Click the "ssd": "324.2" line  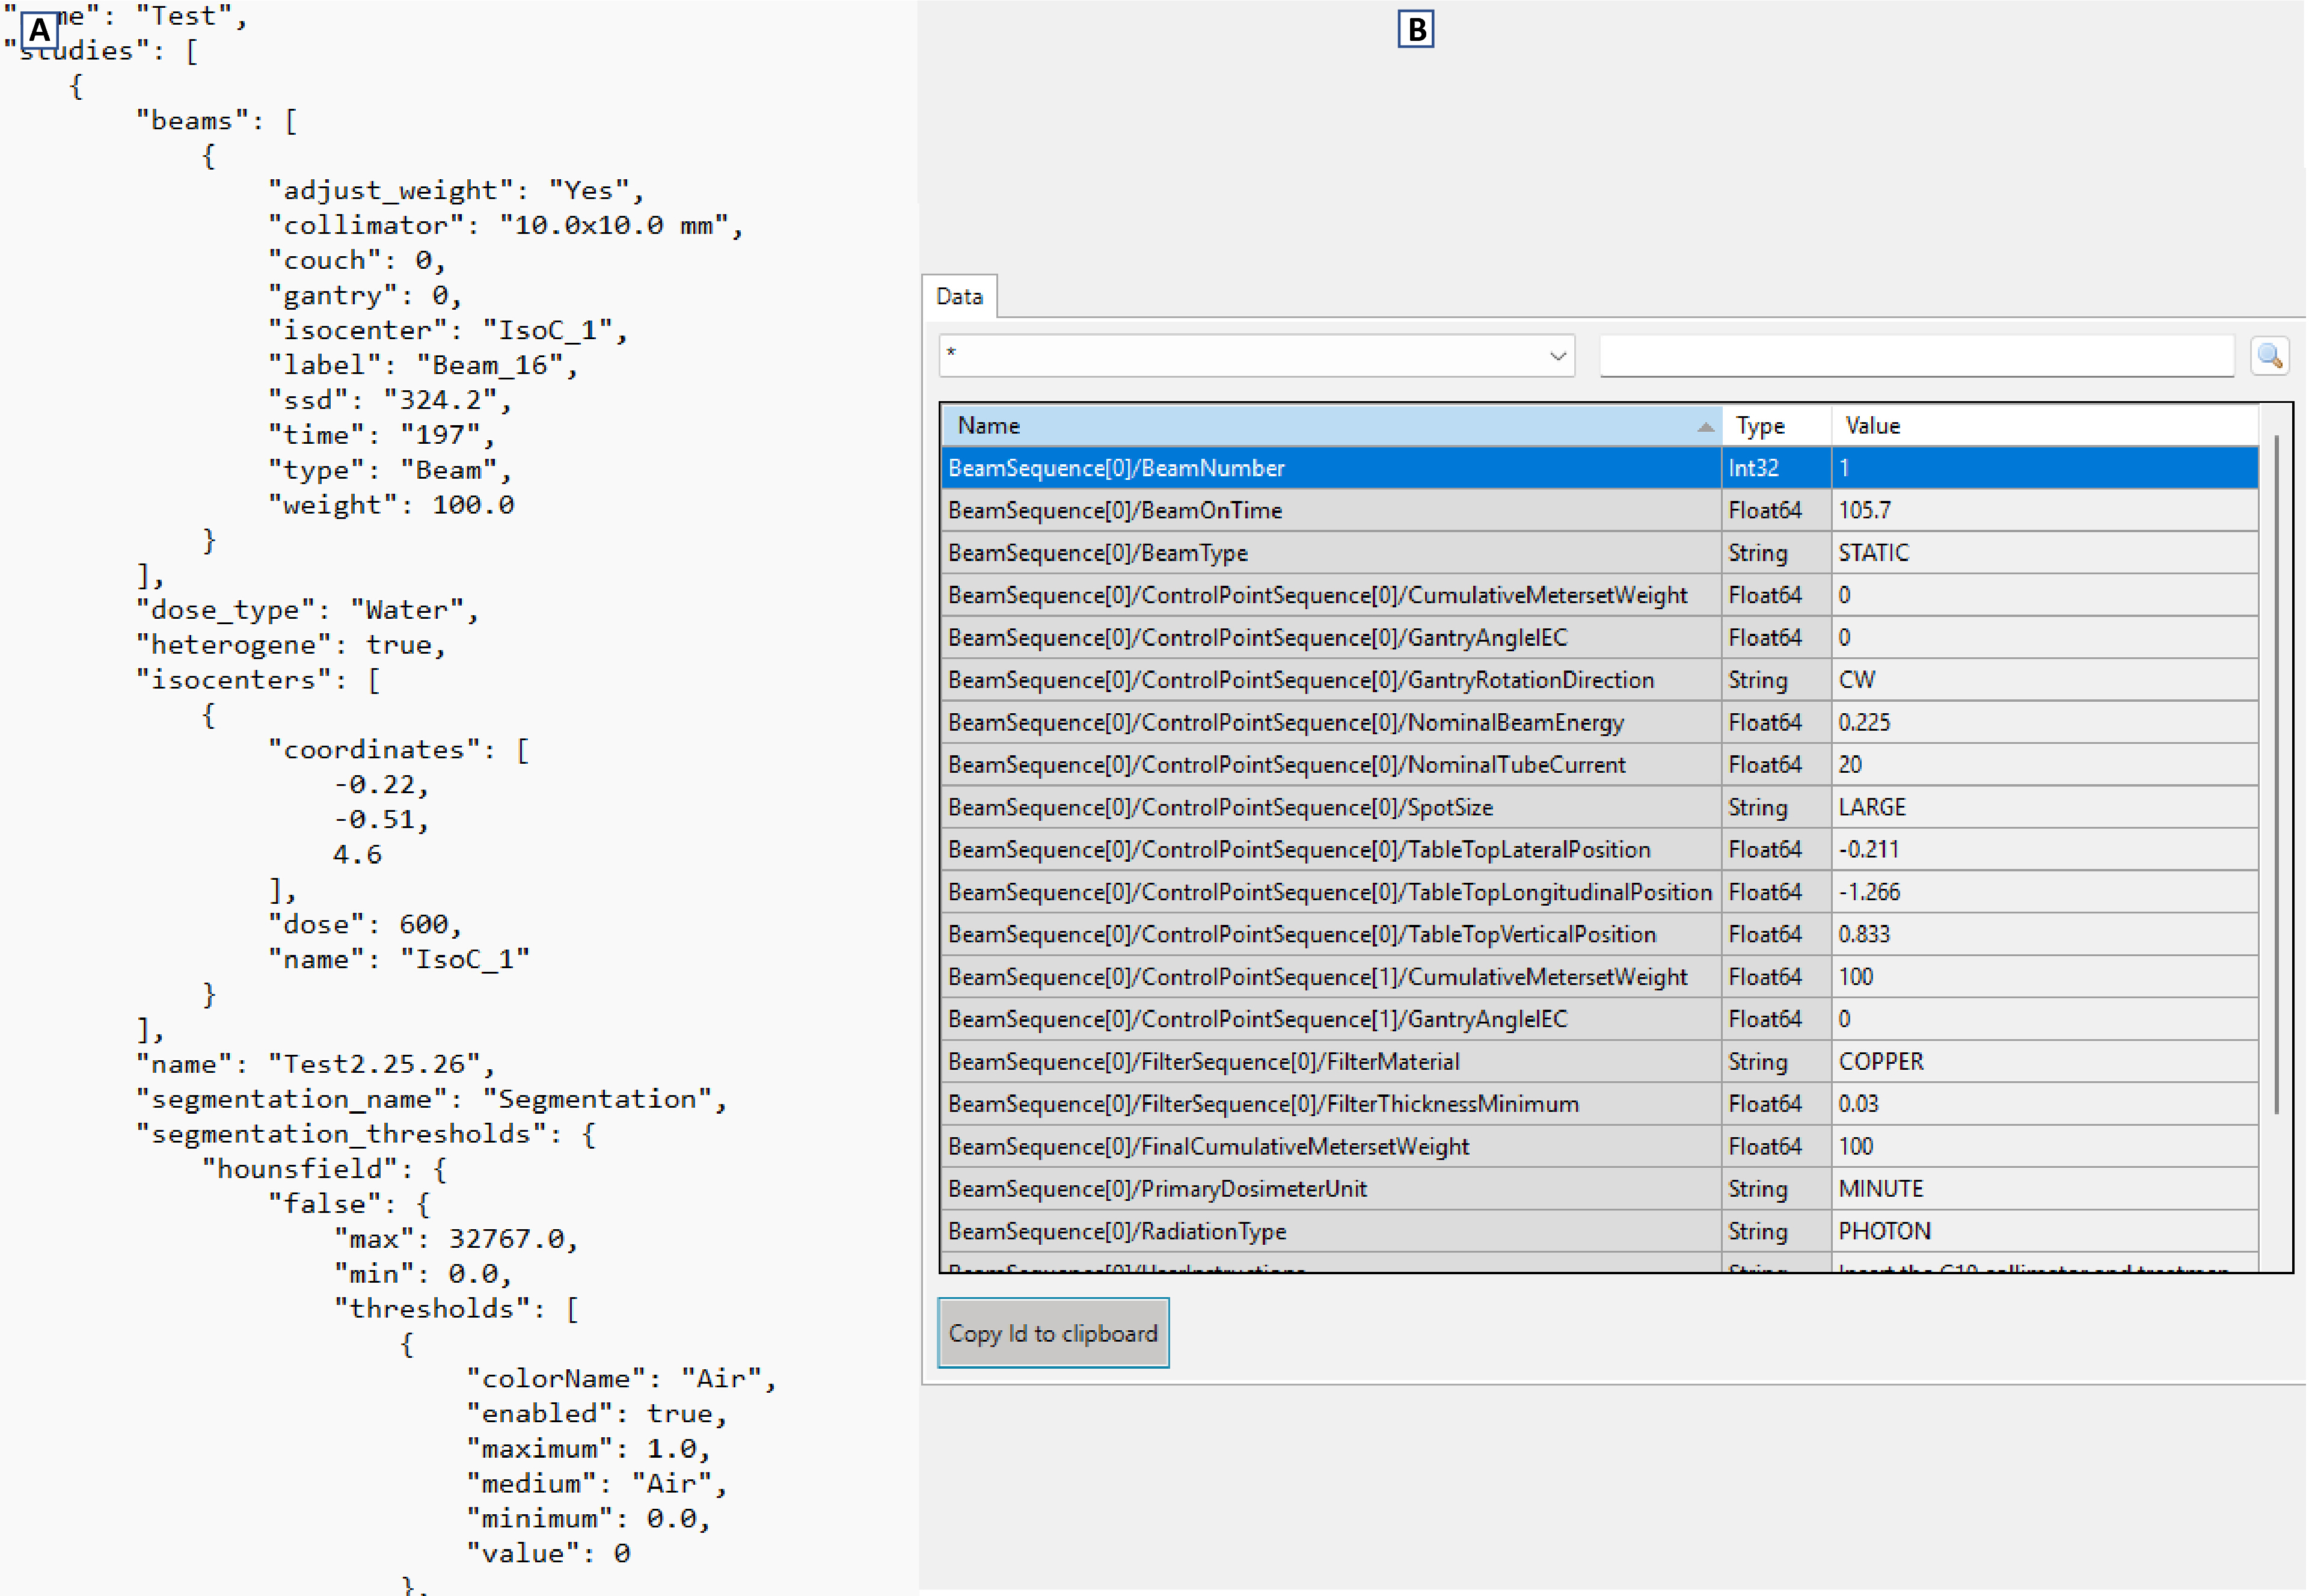click(x=390, y=400)
